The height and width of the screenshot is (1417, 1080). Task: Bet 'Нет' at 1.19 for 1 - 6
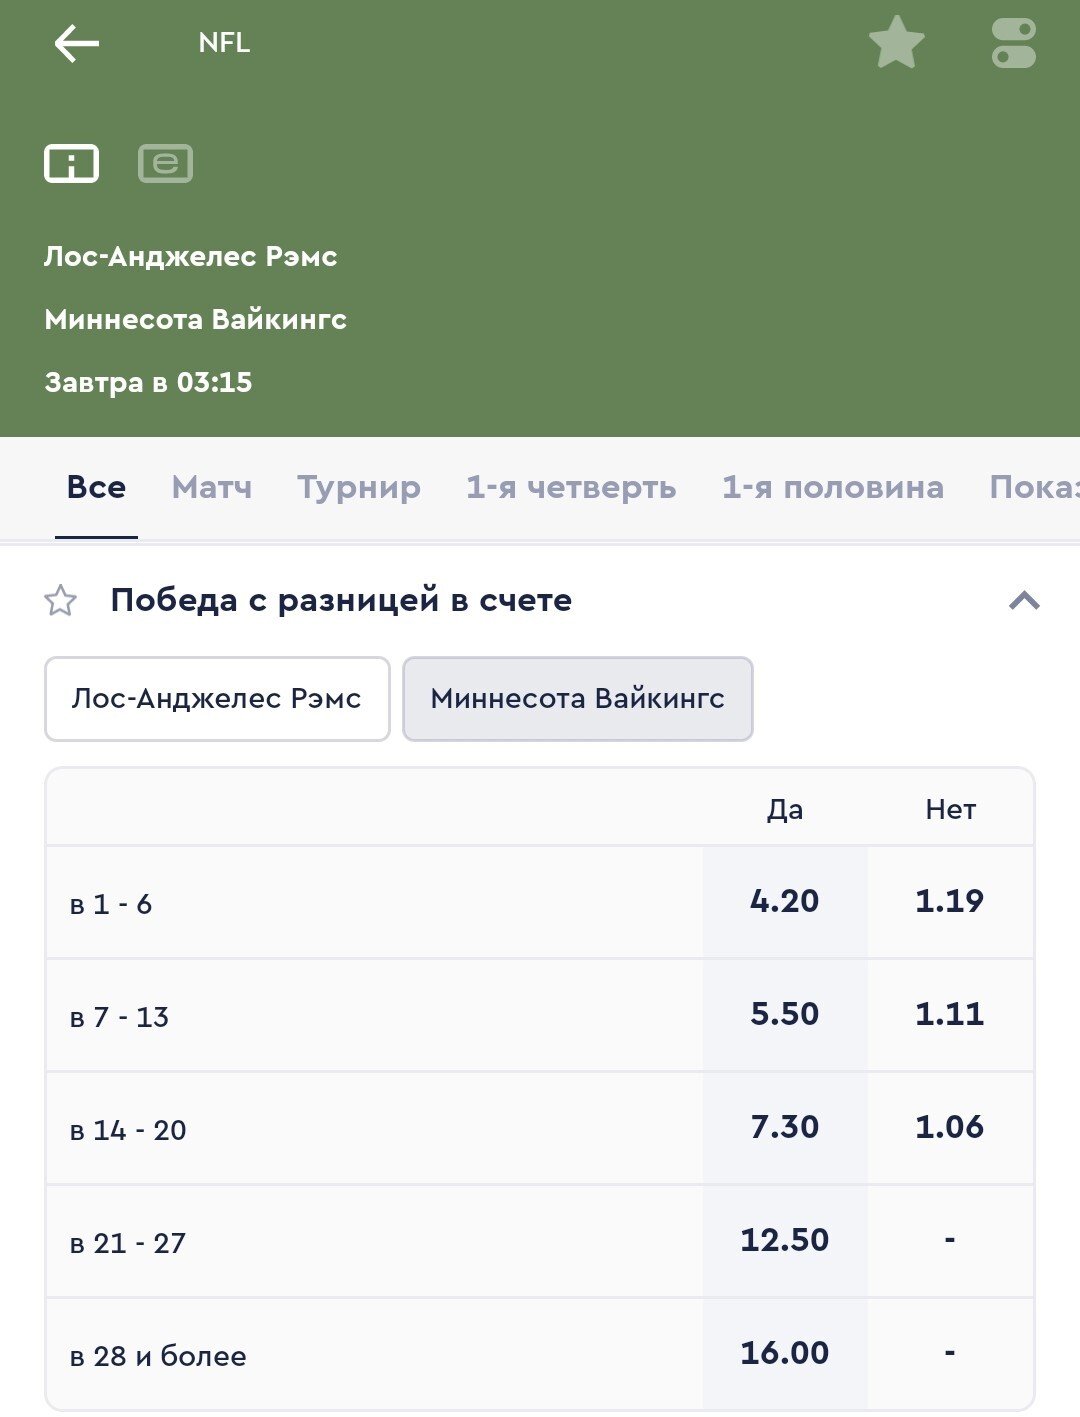[x=950, y=902]
